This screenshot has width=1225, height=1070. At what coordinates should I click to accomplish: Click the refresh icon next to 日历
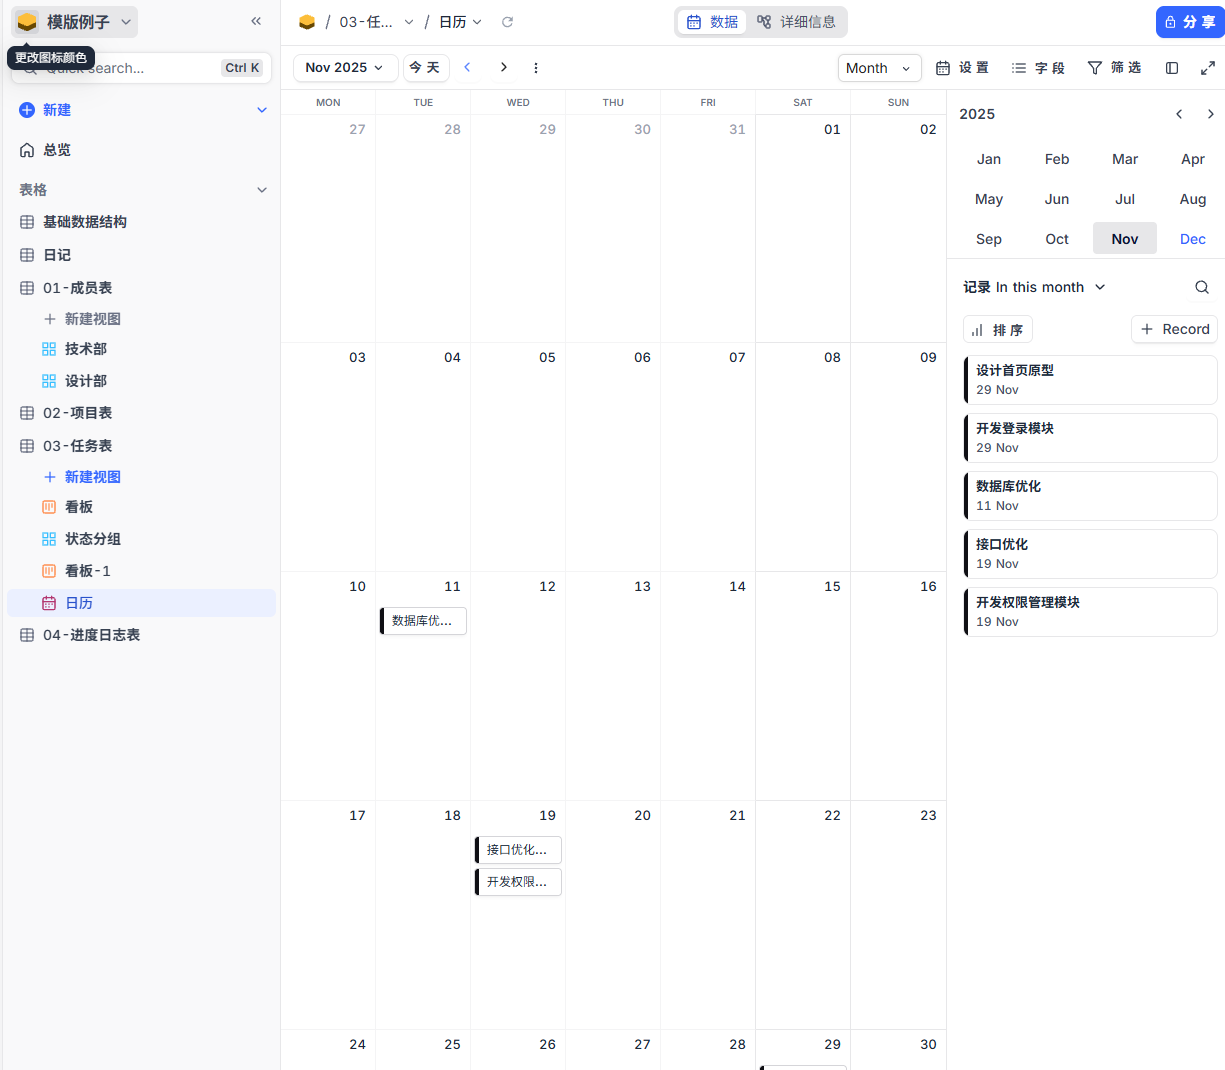click(x=507, y=22)
